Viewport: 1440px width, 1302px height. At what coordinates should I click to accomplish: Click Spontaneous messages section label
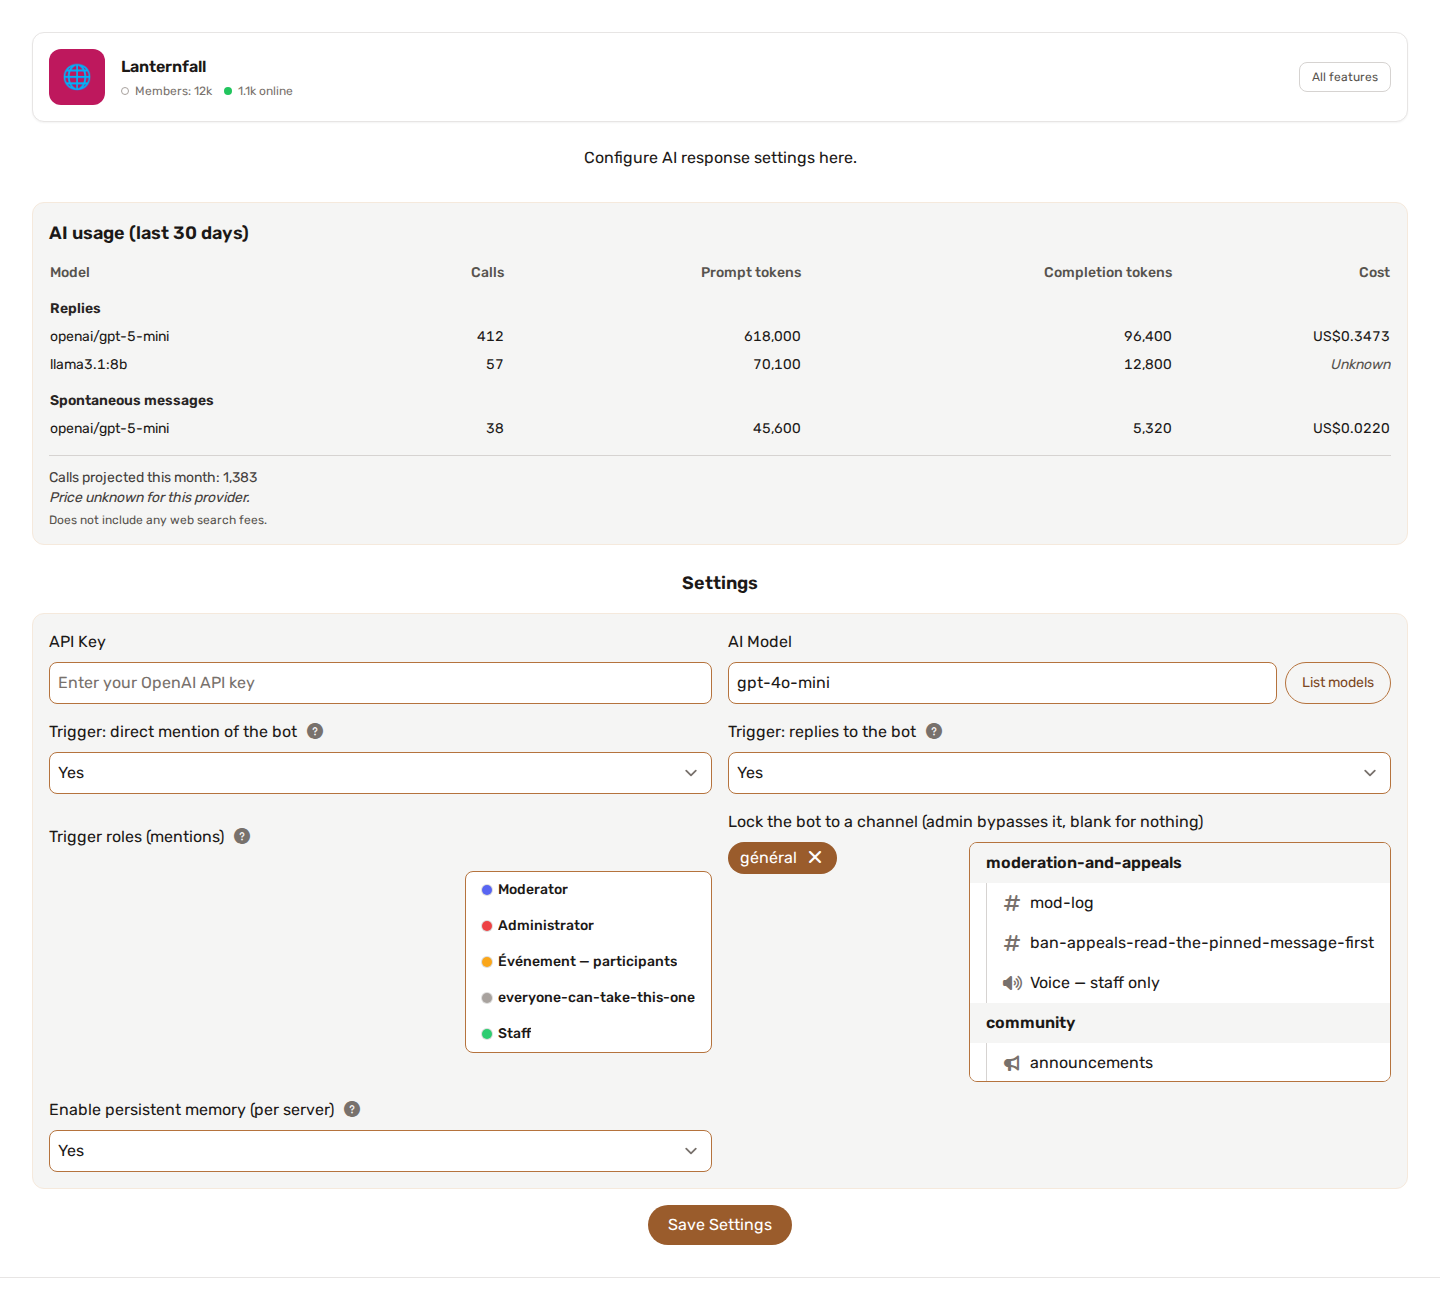pos(132,400)
